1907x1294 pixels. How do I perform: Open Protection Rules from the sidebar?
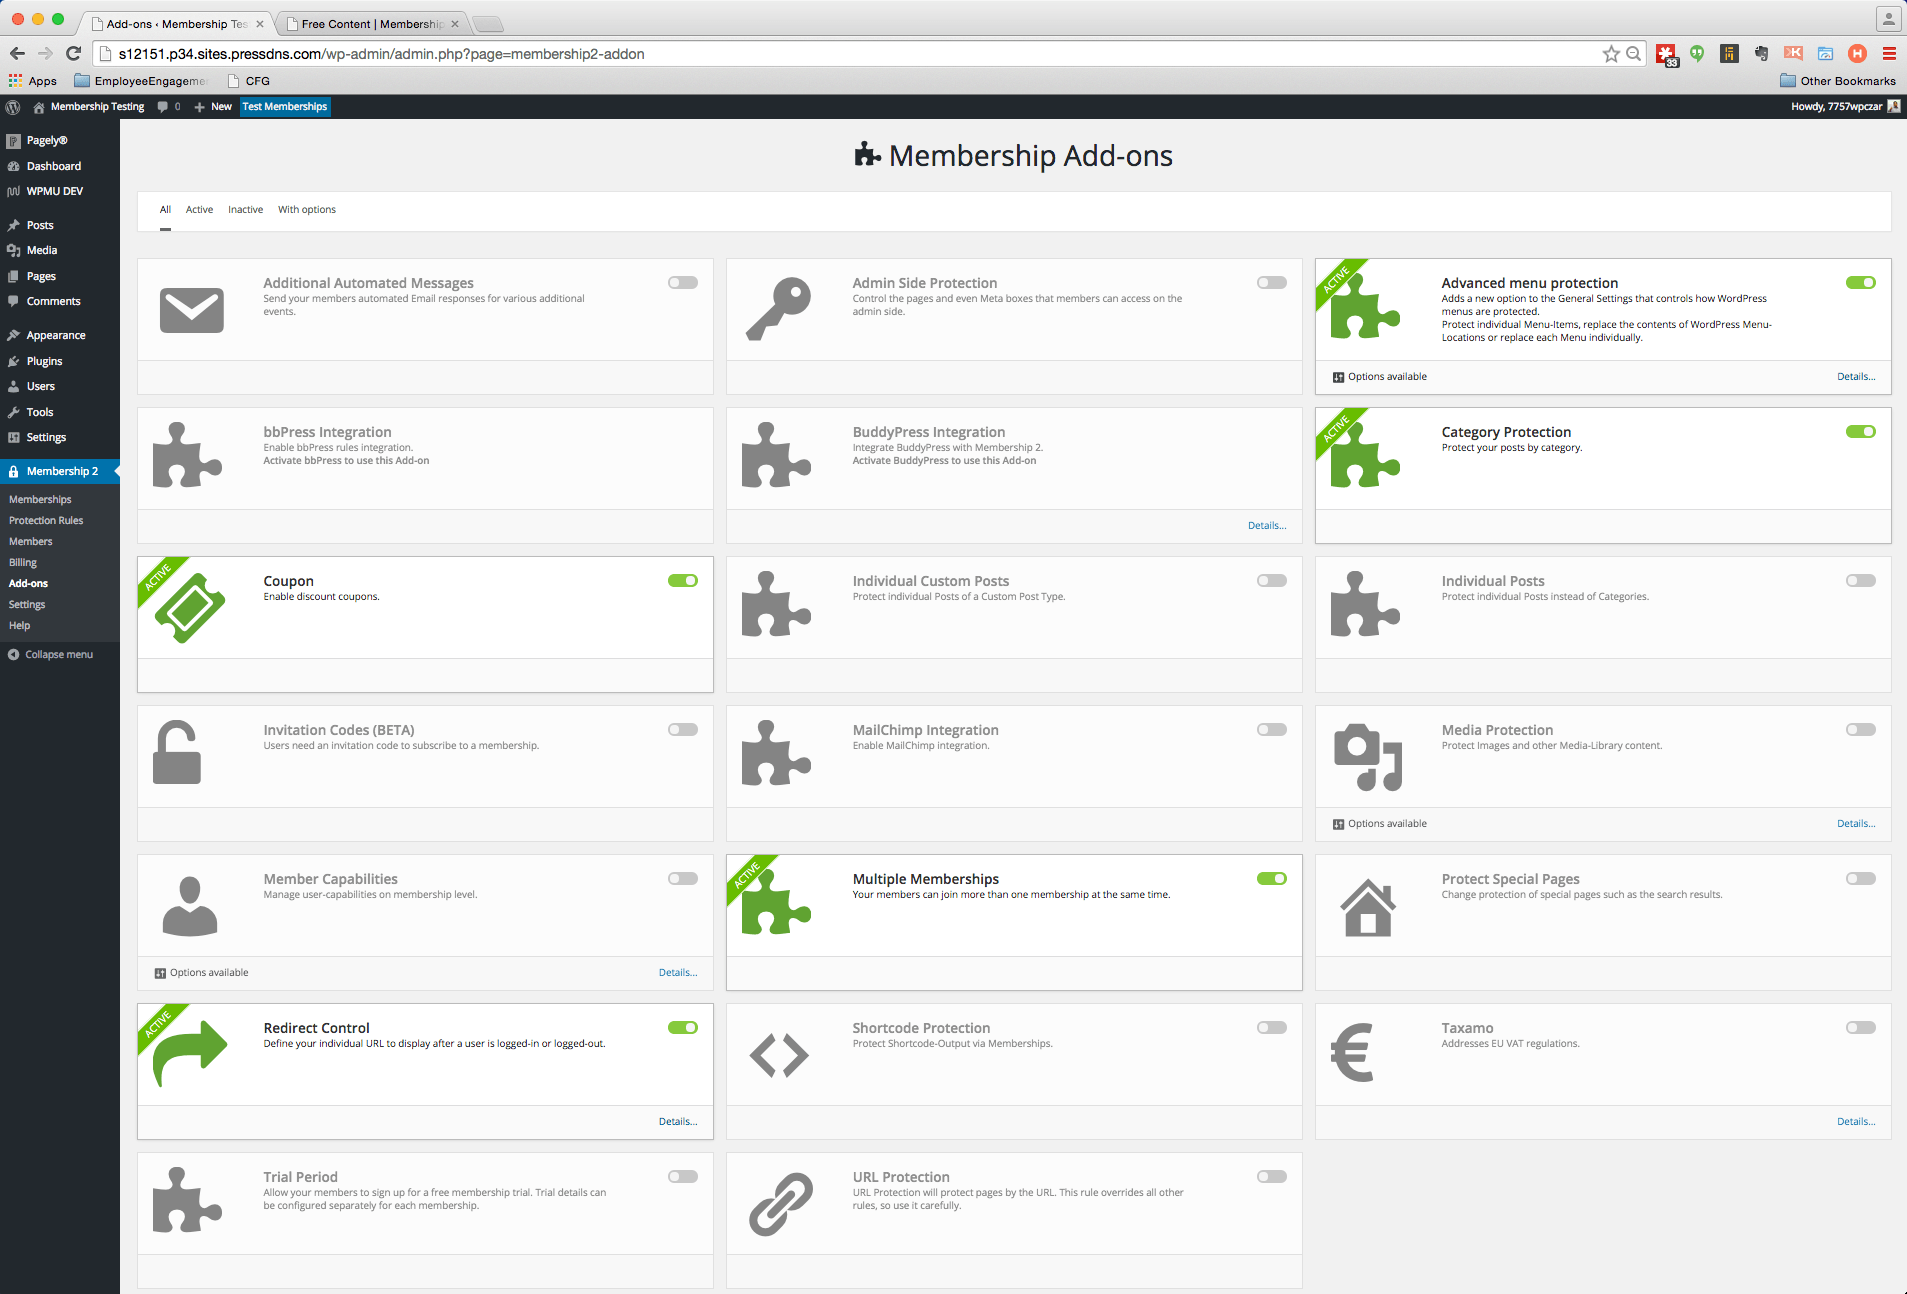pyautogui.click(x=46, y=520)
